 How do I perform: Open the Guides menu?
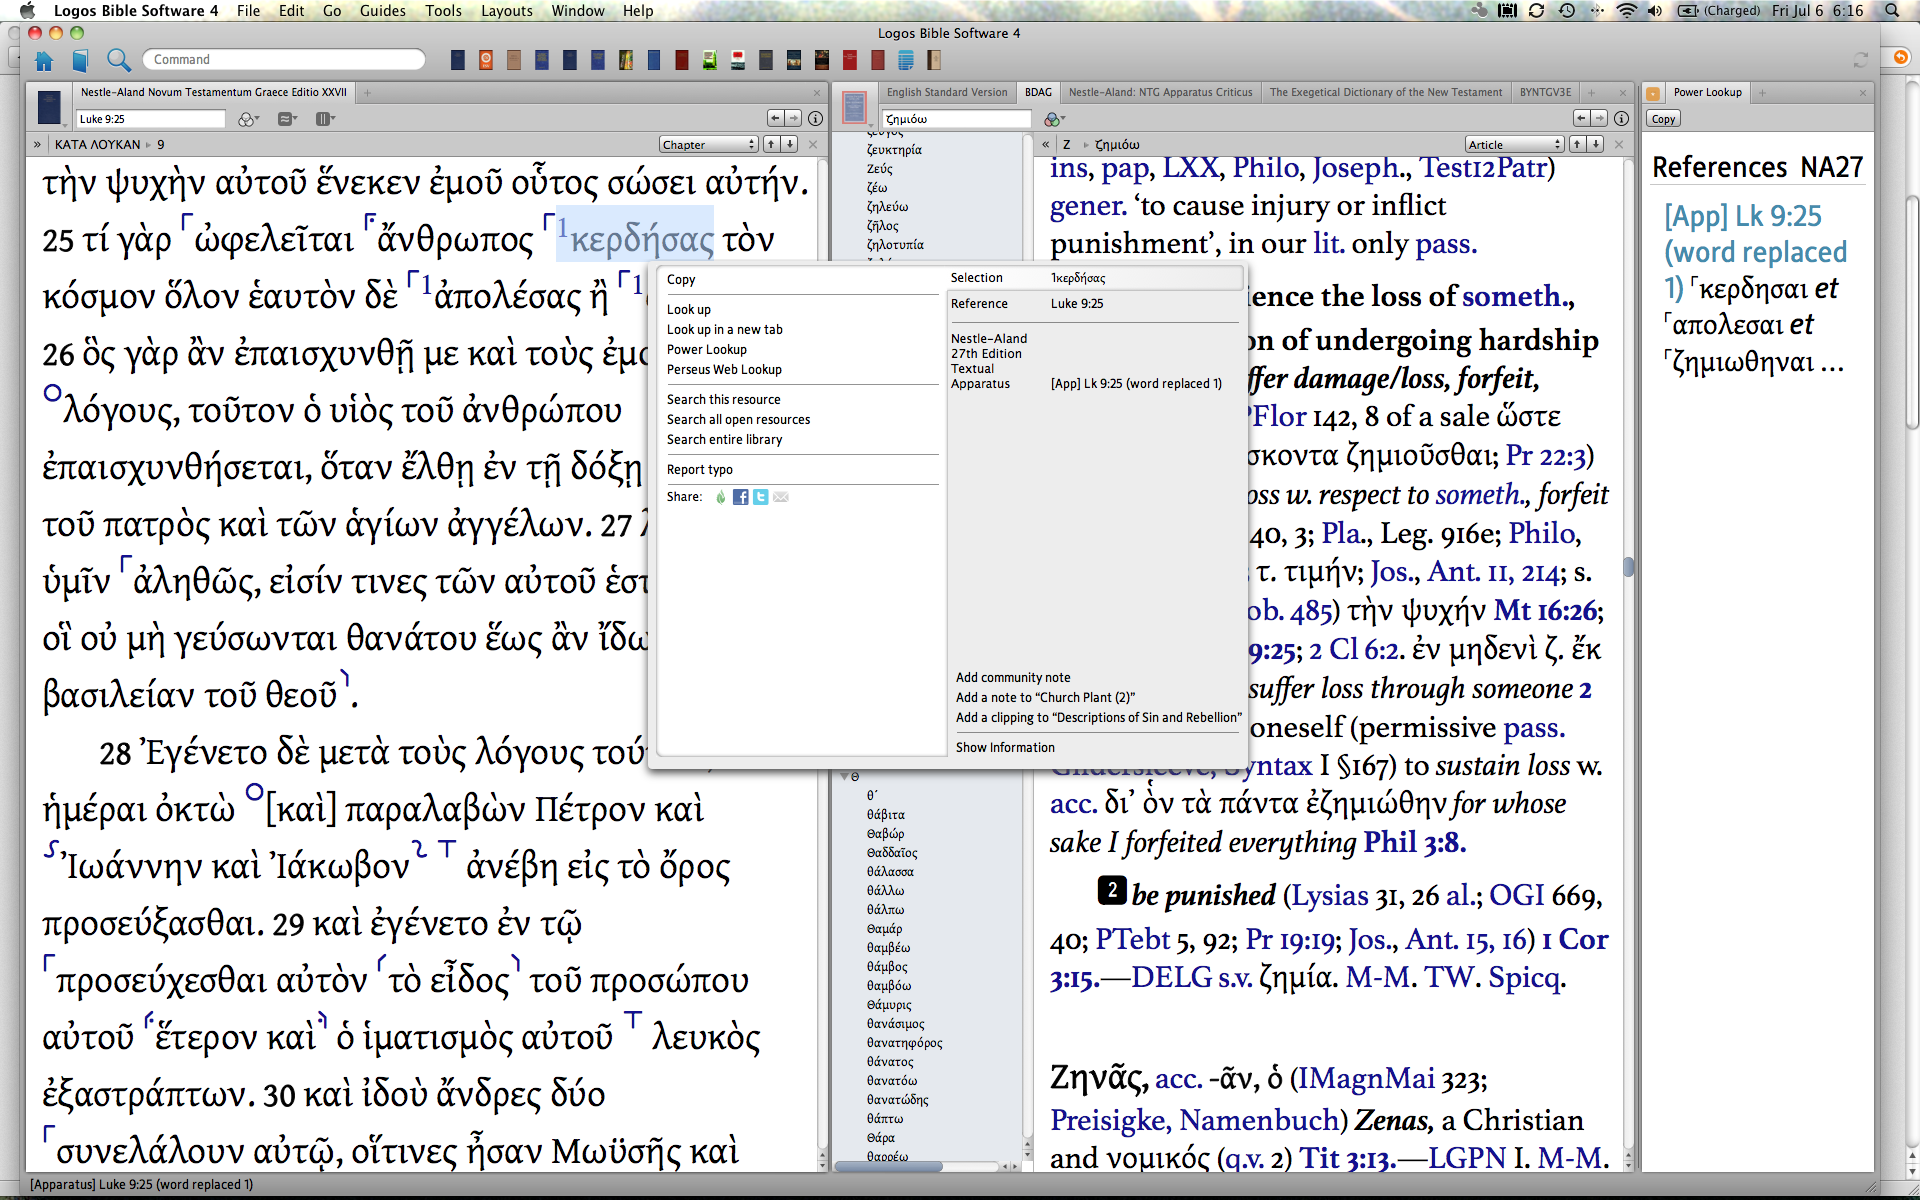click(x=382, y=11)
